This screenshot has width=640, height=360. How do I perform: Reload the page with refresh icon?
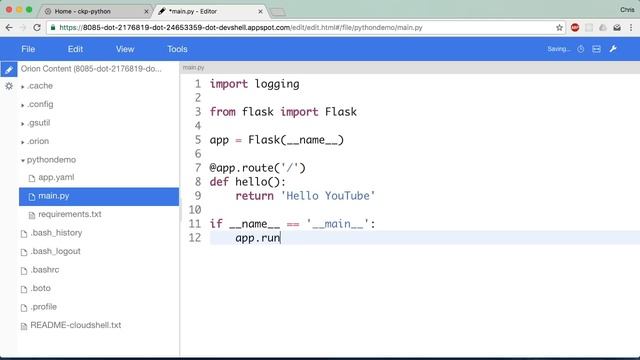click(37, 28)
